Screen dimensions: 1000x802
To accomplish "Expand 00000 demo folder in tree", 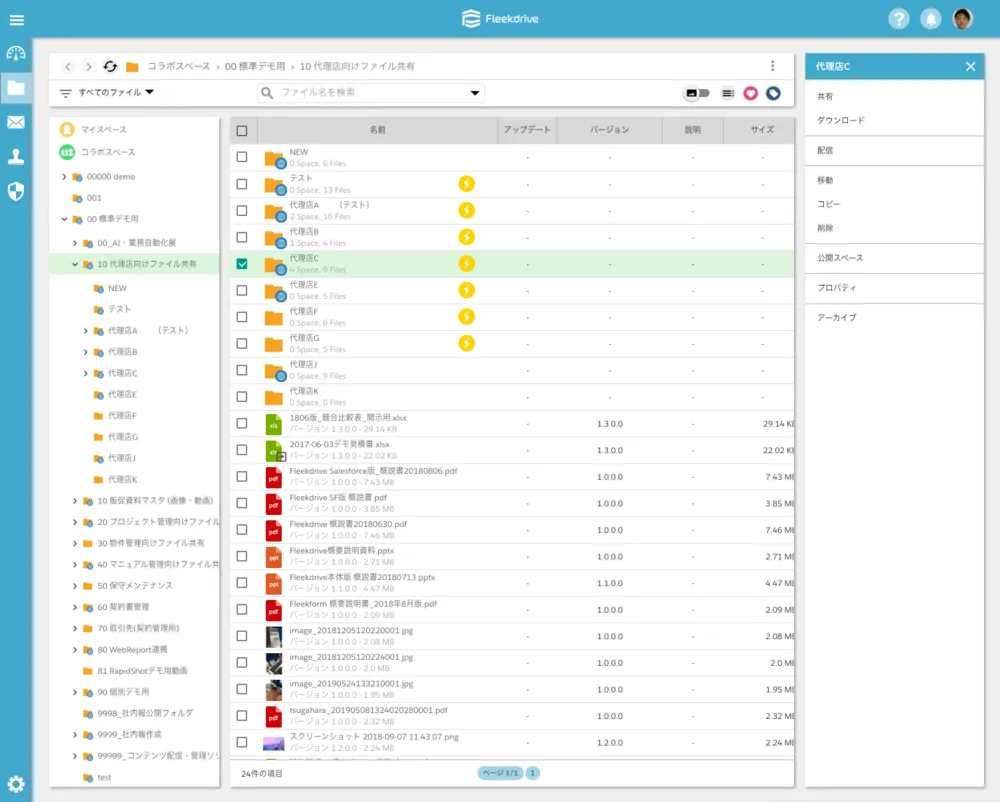I will point(64,177).
